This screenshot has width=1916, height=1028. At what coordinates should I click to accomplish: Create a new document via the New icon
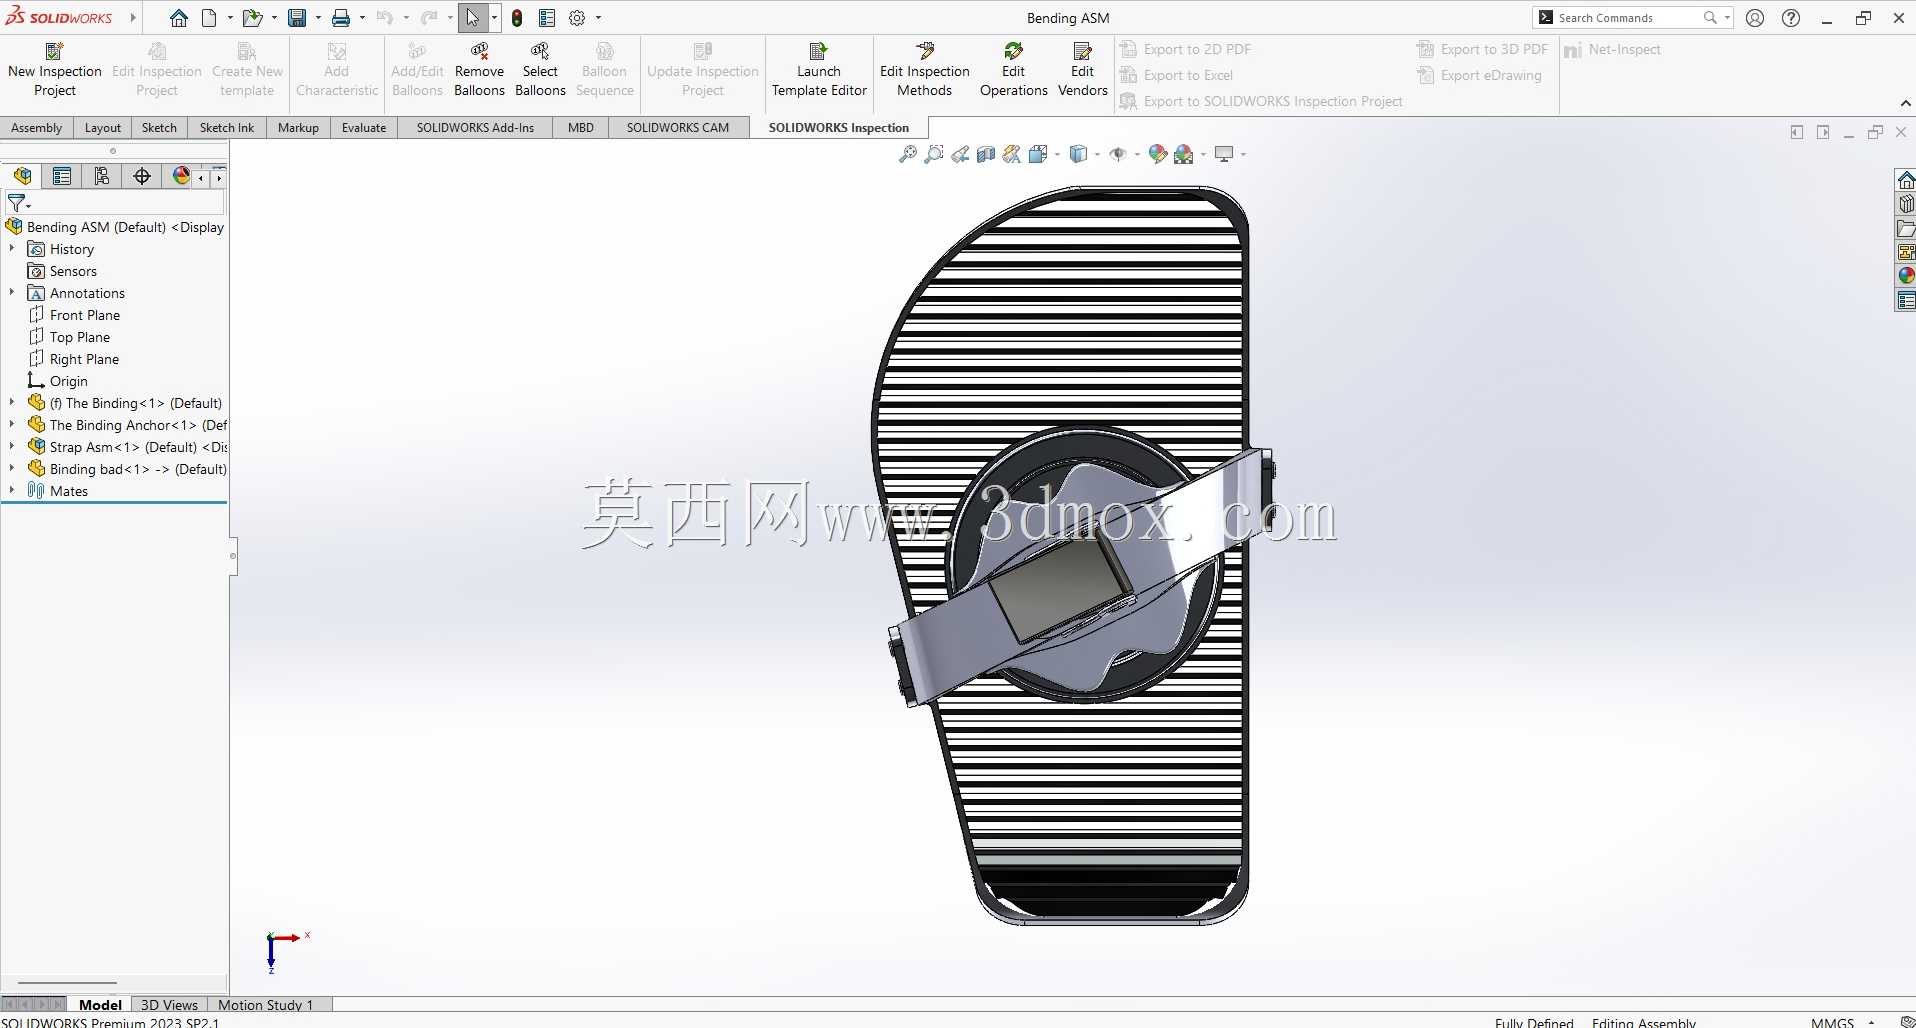tap(209, 18)
